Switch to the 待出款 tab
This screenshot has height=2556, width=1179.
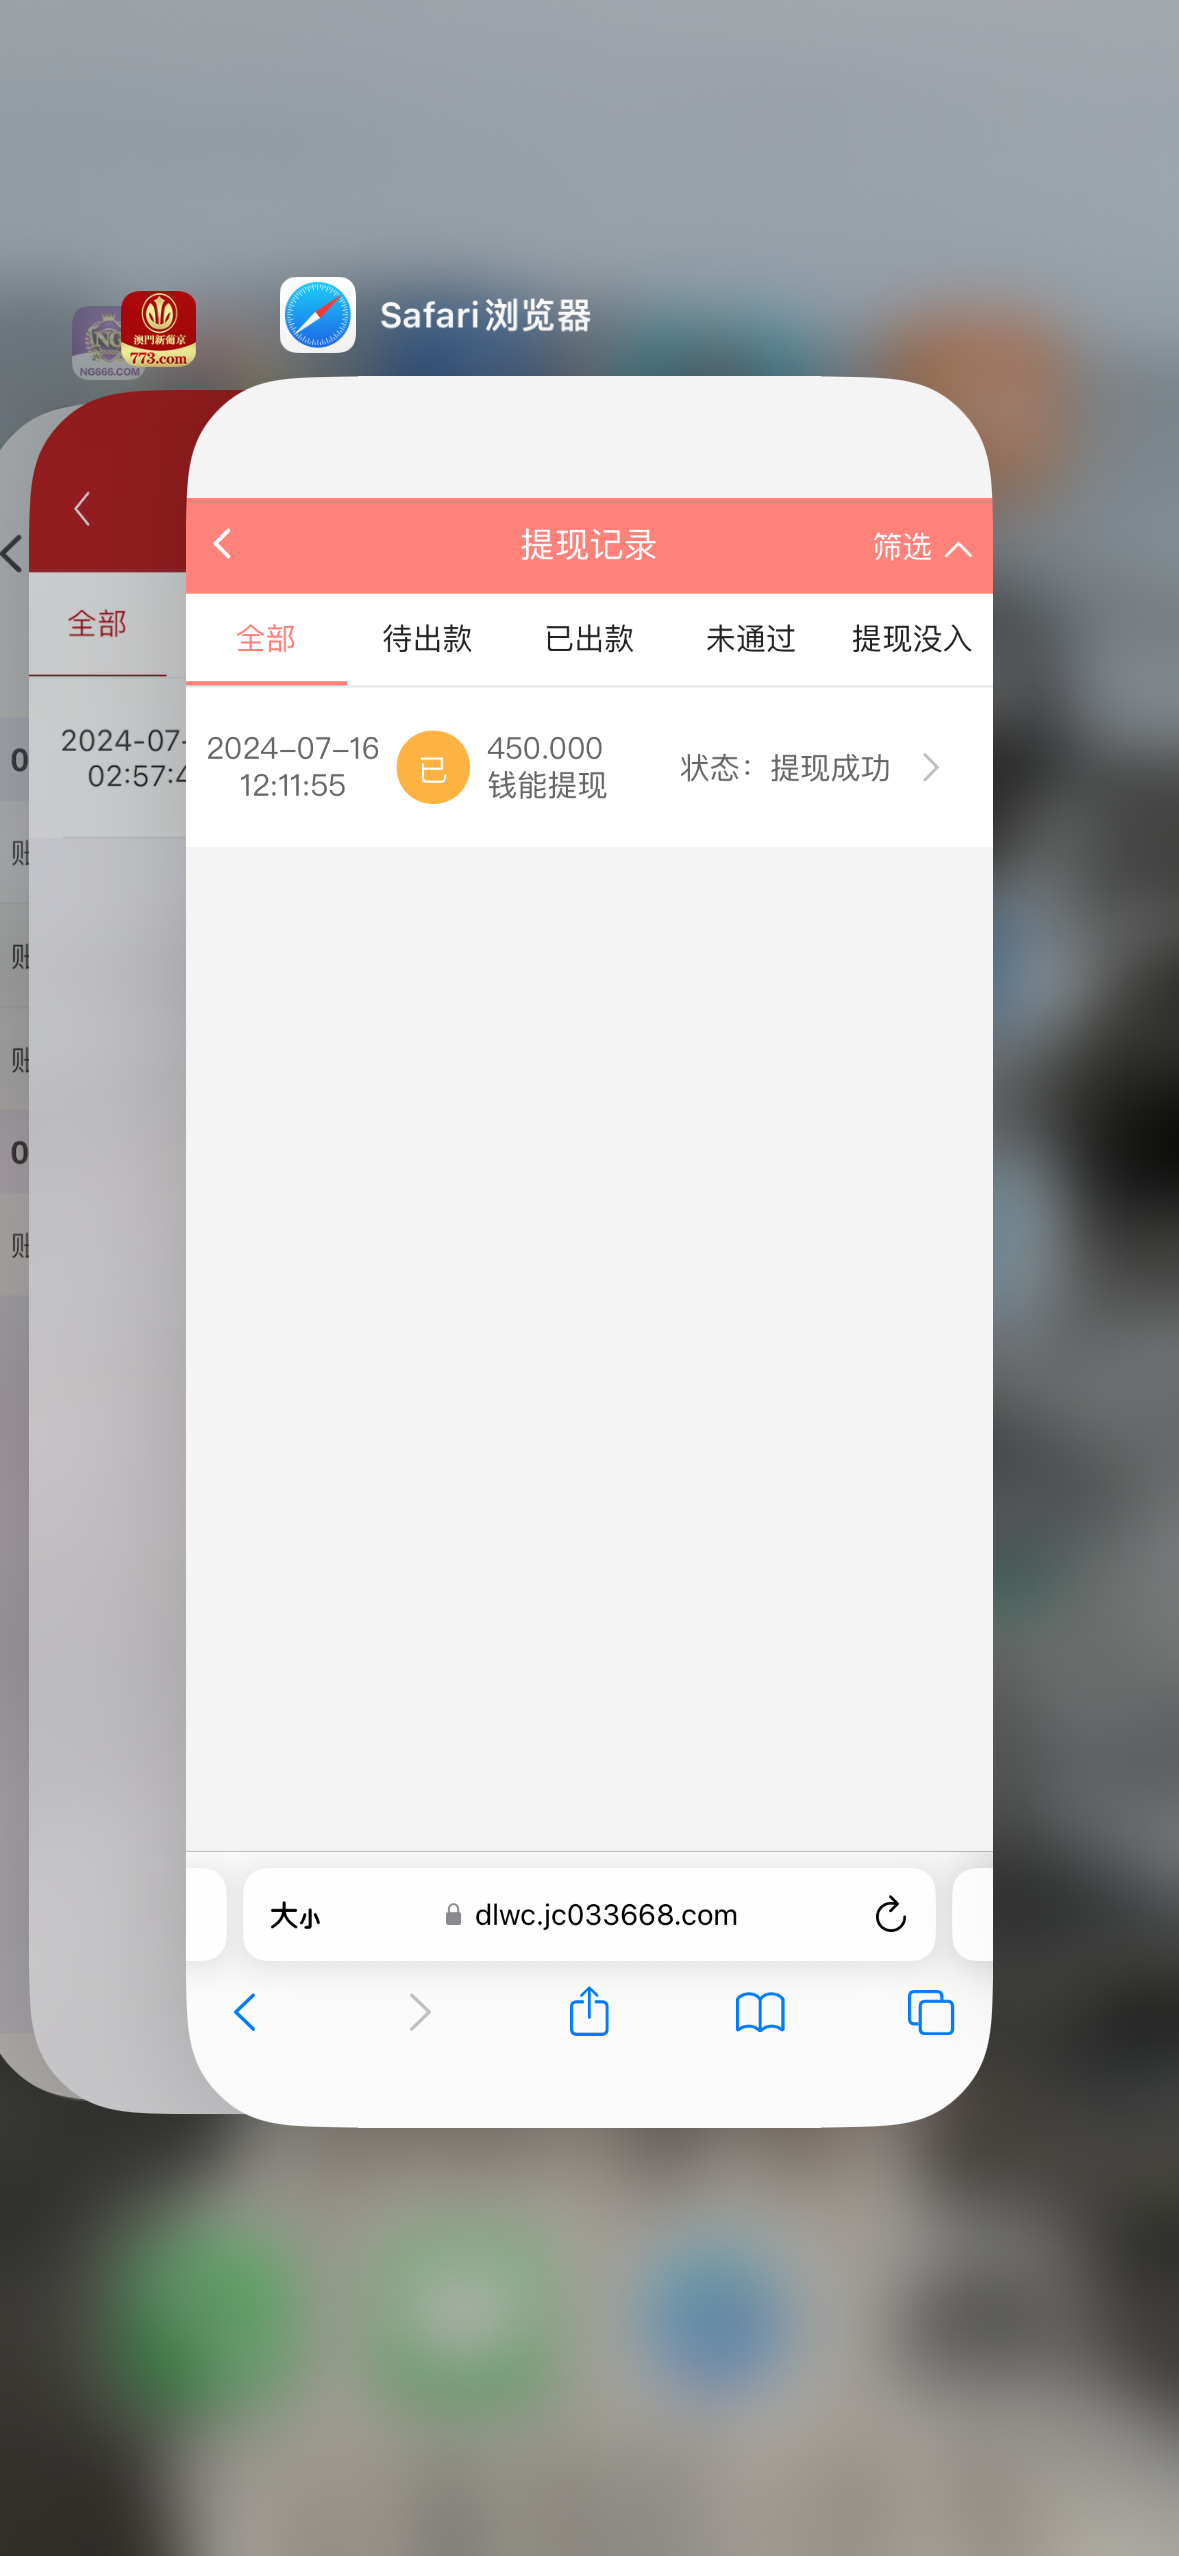[427, 638]
